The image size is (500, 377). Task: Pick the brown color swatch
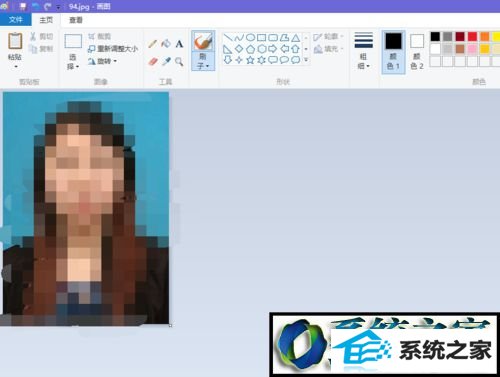pyautogui.click(x=460, y=49)
